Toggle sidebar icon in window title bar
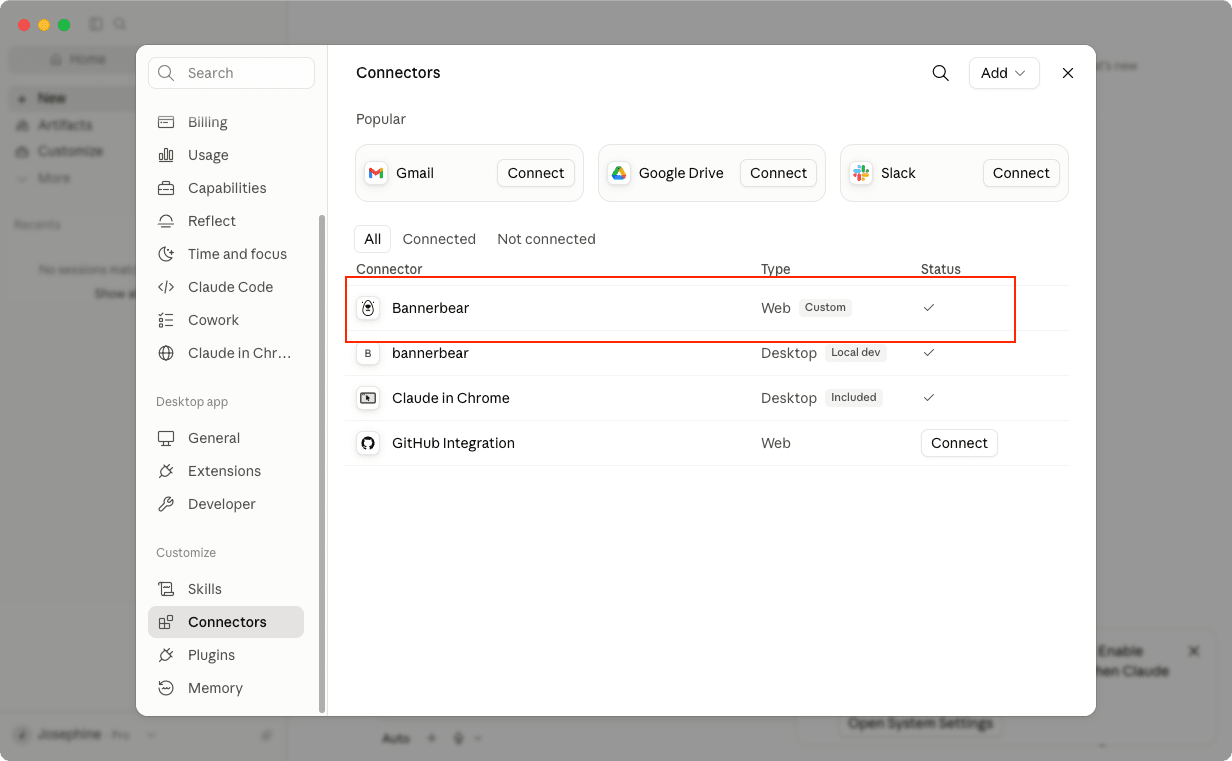This screenshot has height=761, width=1232. click(96, 24)
